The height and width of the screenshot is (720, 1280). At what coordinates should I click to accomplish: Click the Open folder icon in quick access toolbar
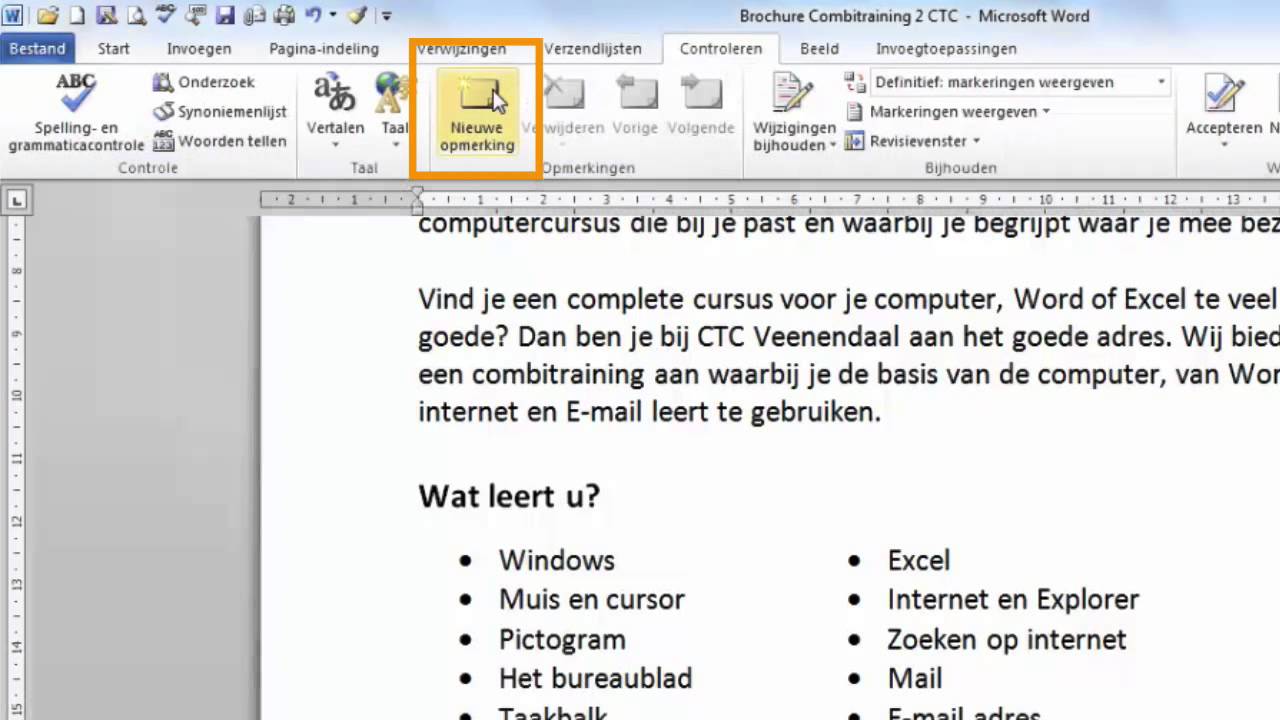click(47, 15)
